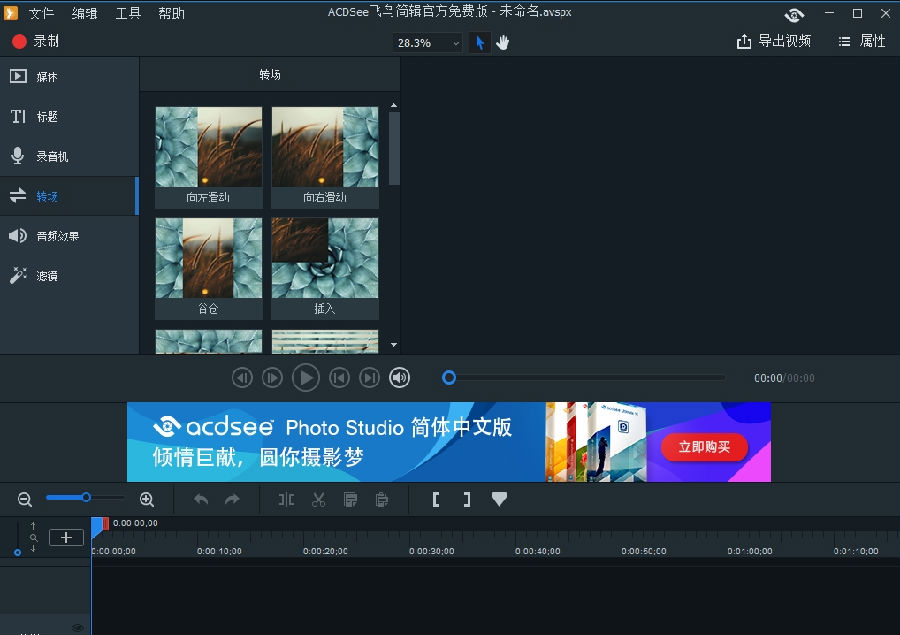Image resolution: width=900 pixels, height=635 pixels.
Task: Add a marker with the flag icon
Action: click(499, 499)
